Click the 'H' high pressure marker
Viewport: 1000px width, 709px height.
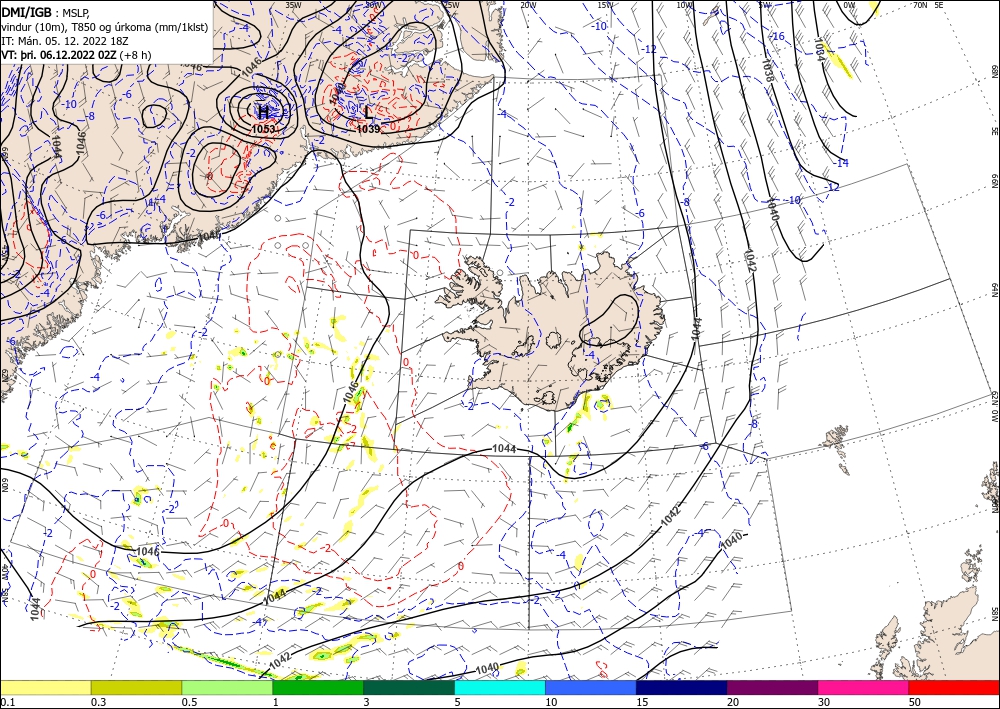(x=263, y=112)
